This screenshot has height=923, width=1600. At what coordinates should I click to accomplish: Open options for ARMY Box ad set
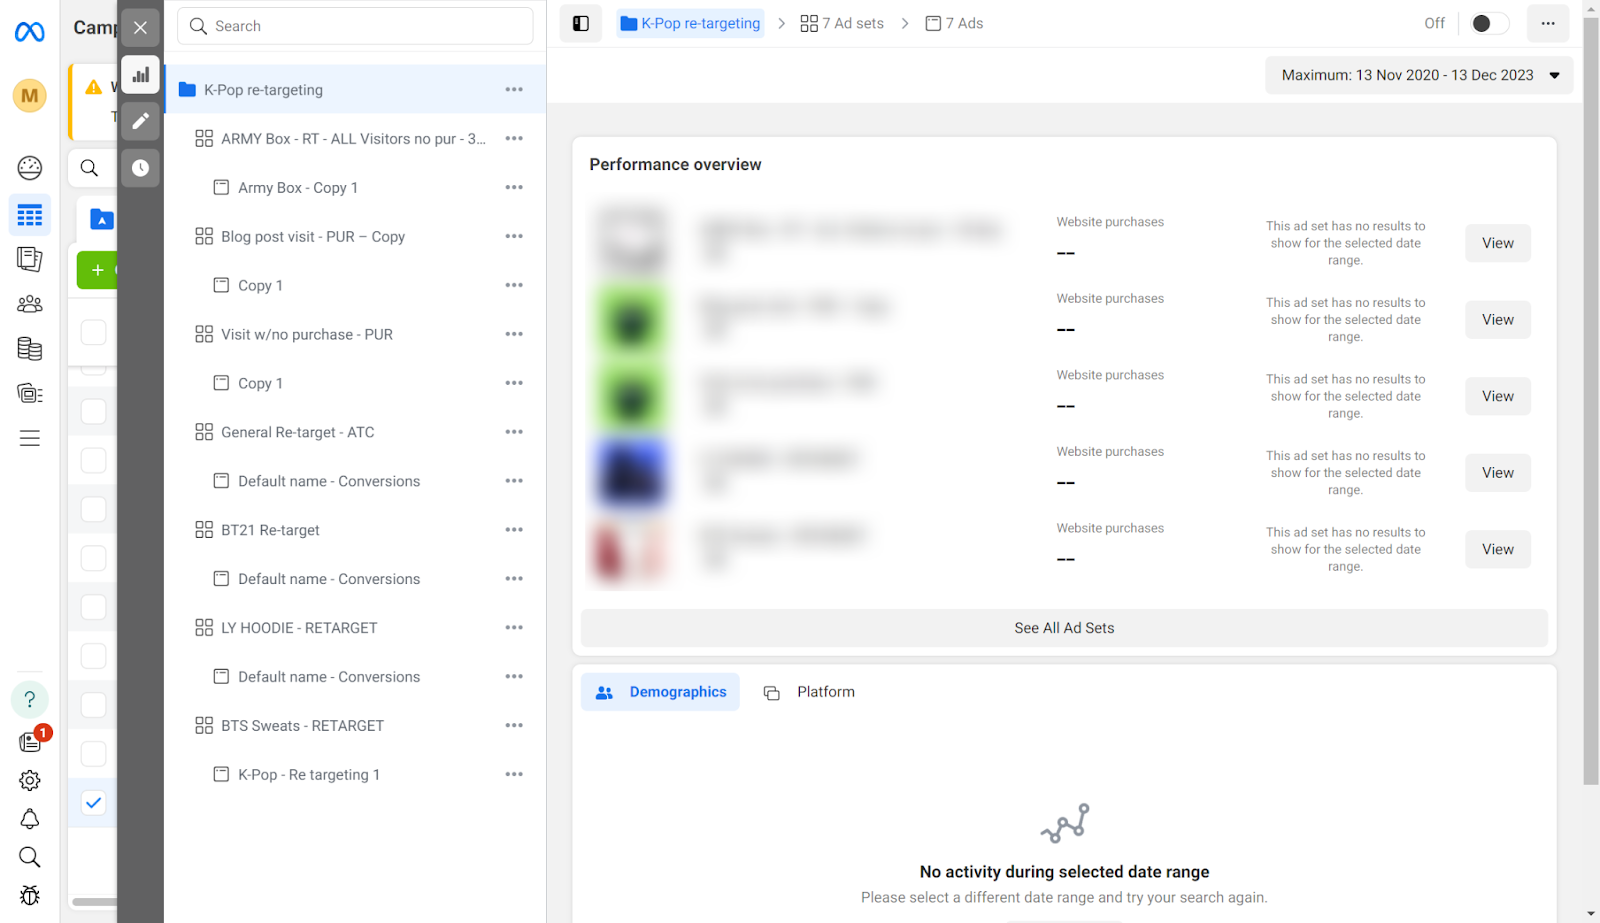click(514, 139)
